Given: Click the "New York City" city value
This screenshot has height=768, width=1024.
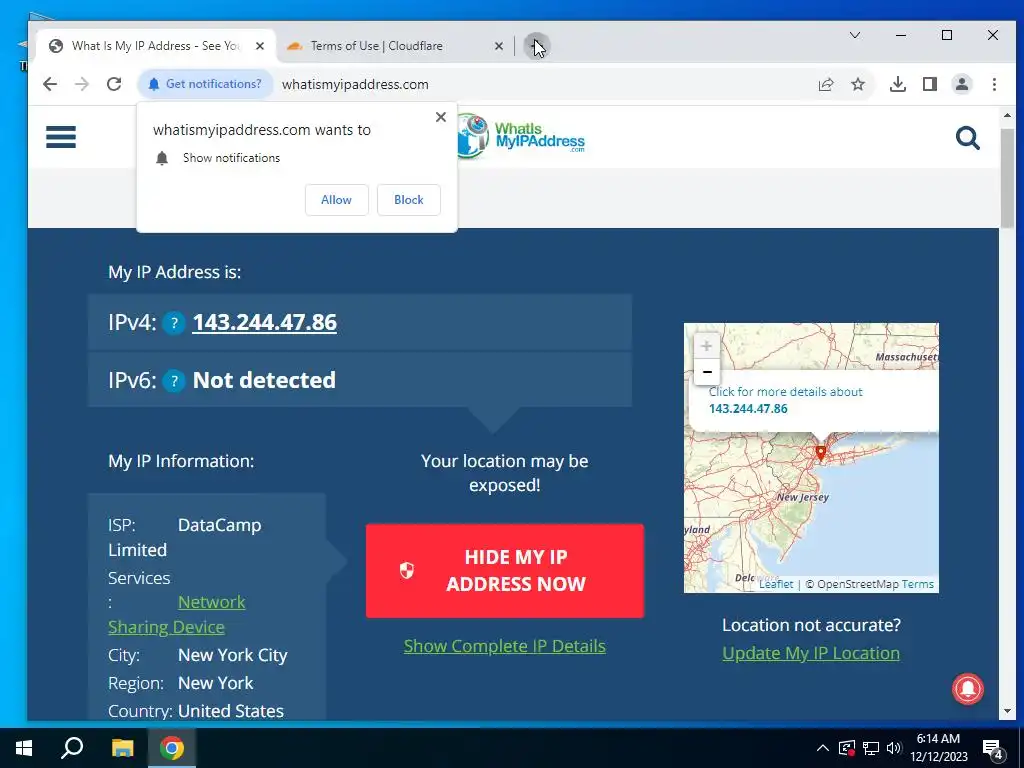Looking at the screenshot, I should click(232, 655).
